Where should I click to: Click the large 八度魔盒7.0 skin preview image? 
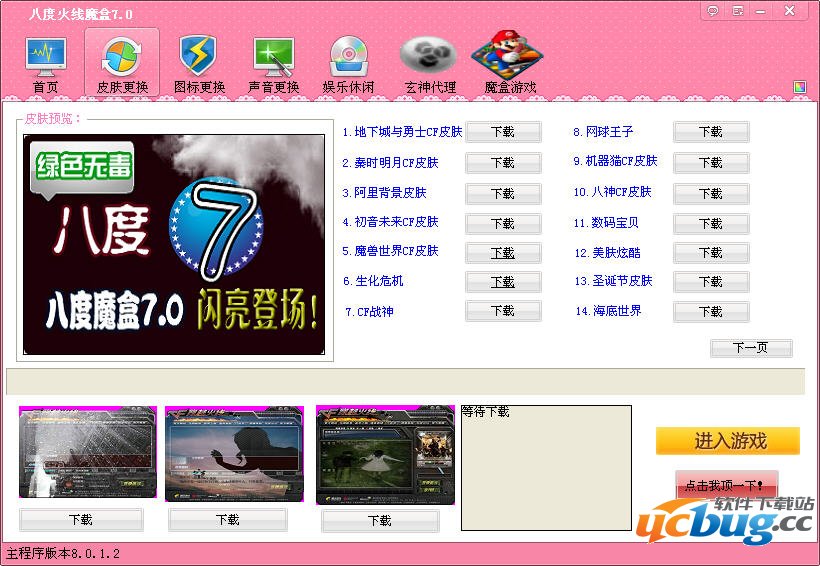[175, 245]
